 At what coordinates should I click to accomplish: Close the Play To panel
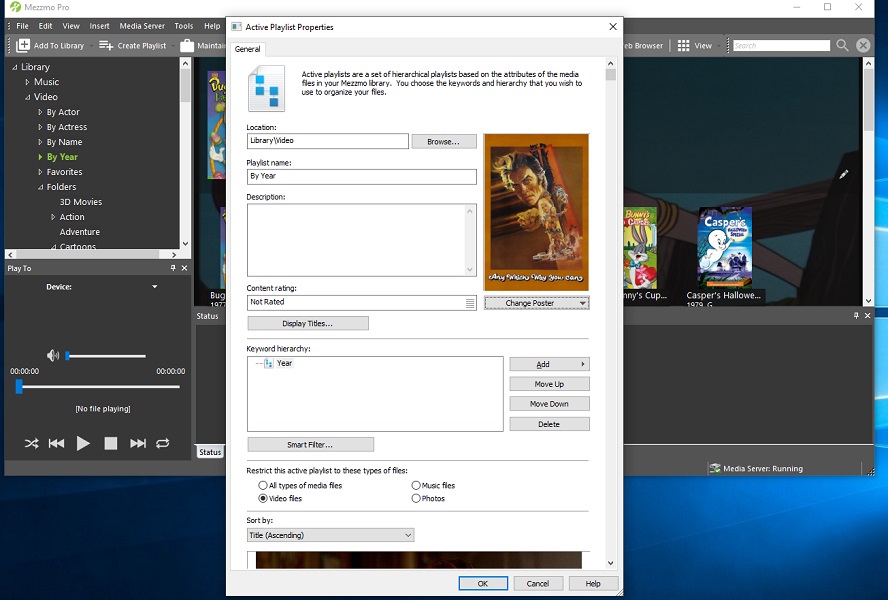click(184, 268)
